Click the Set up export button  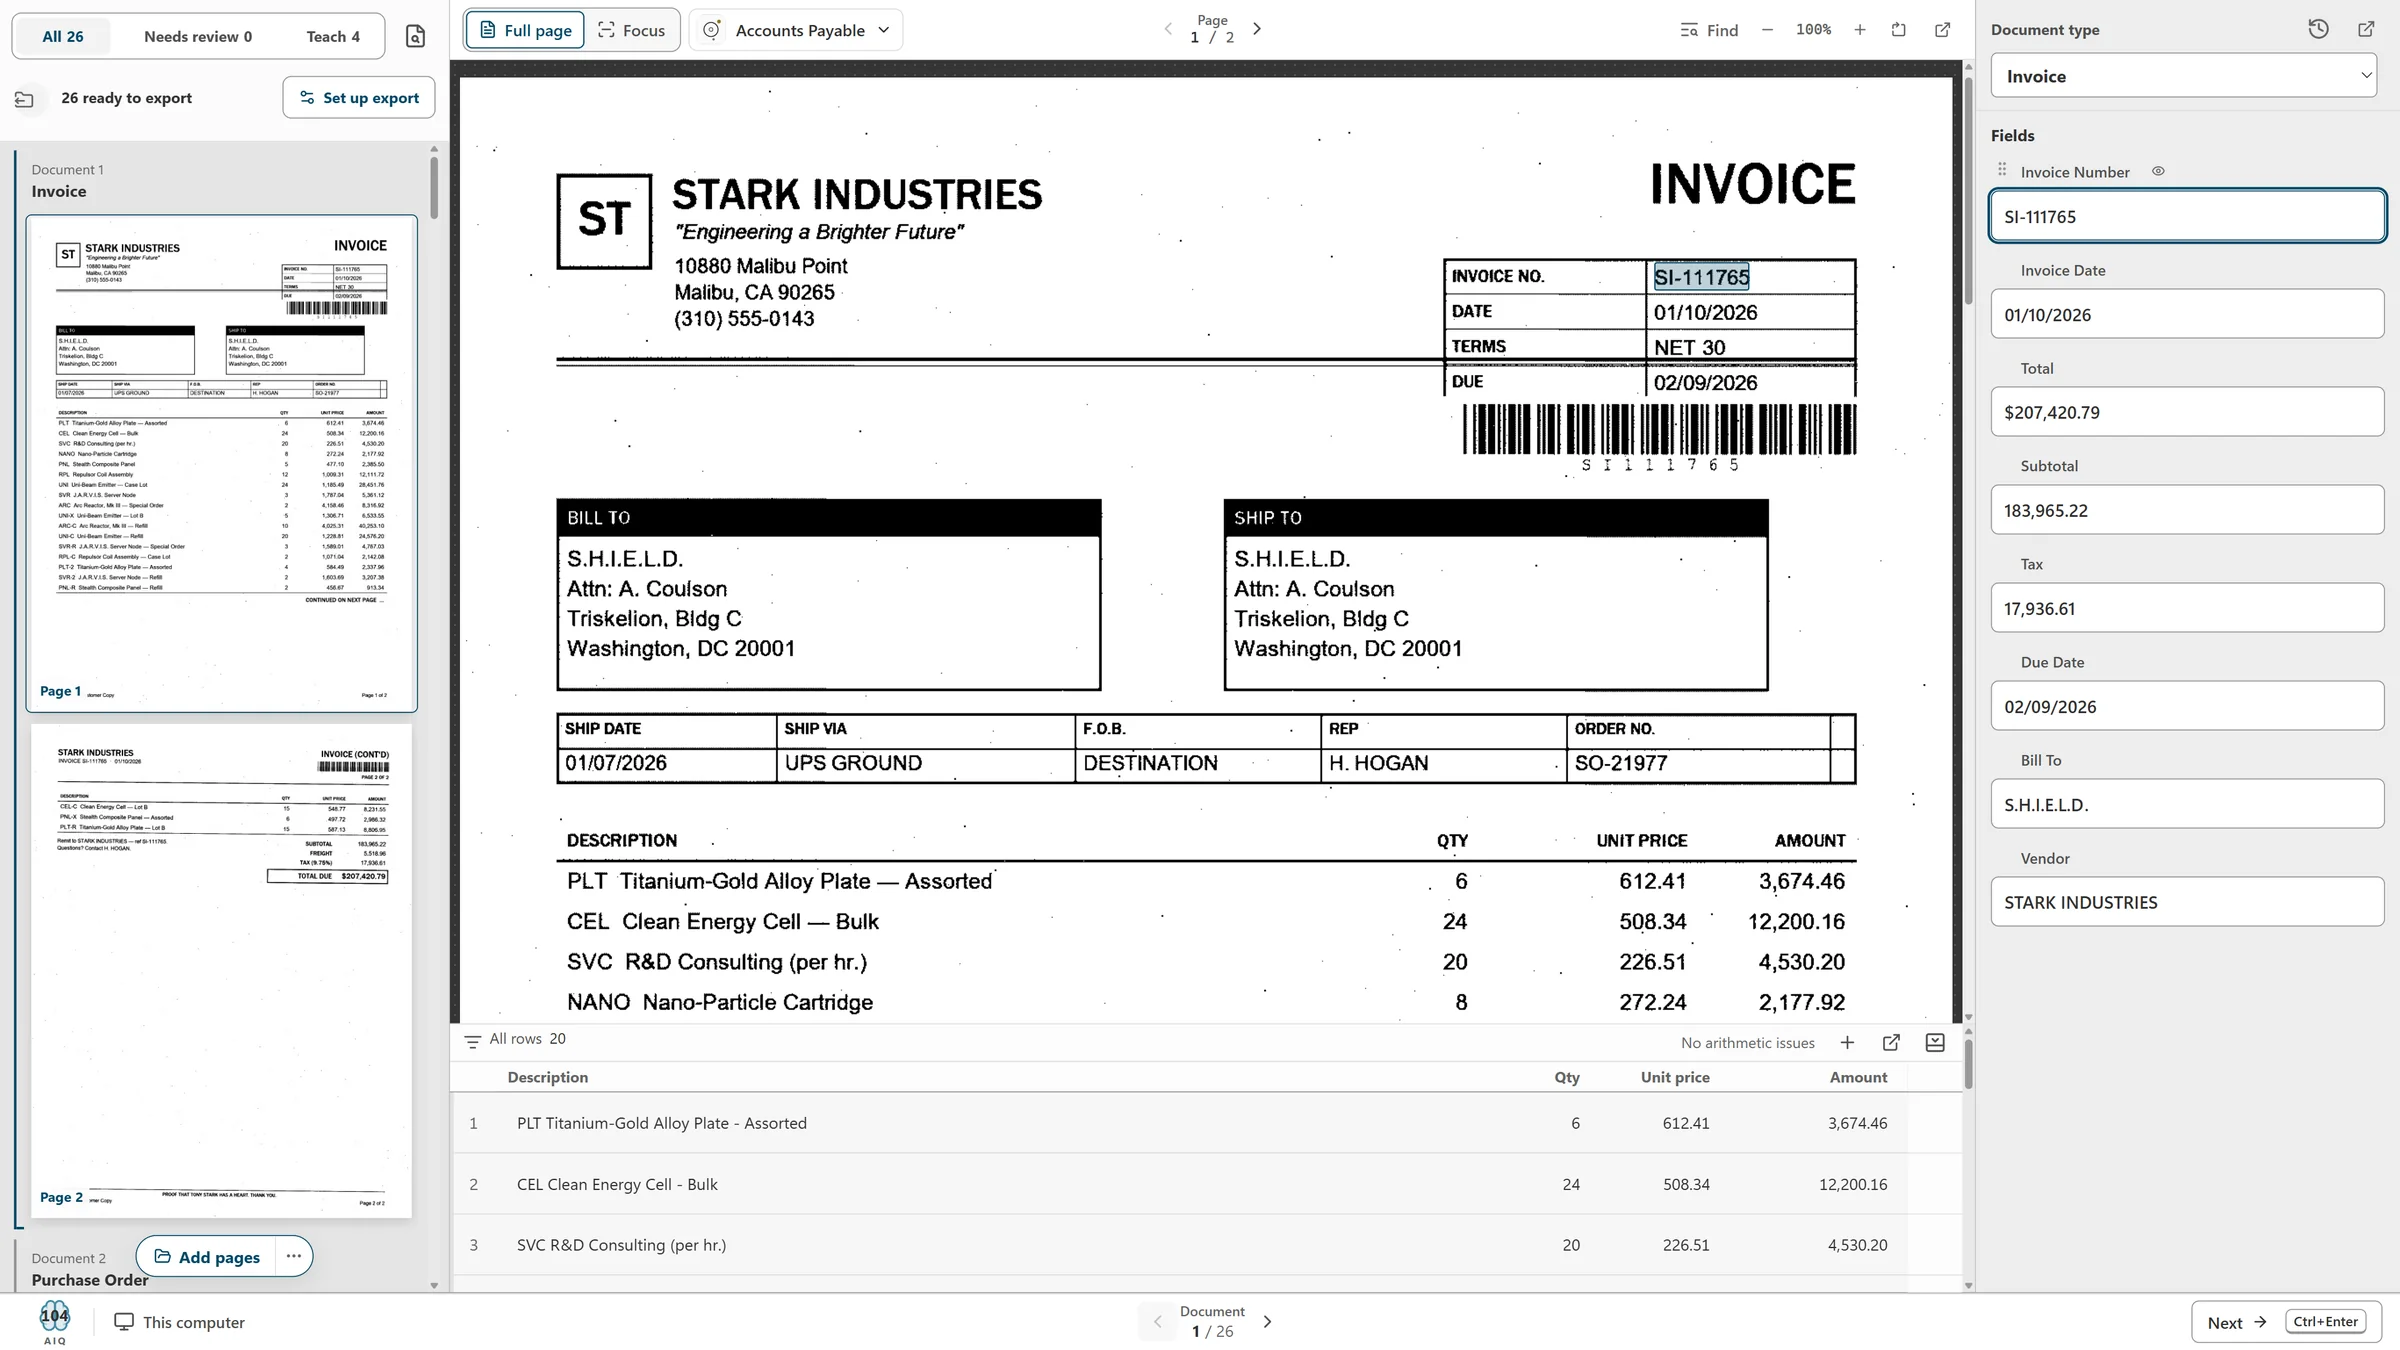359,98
